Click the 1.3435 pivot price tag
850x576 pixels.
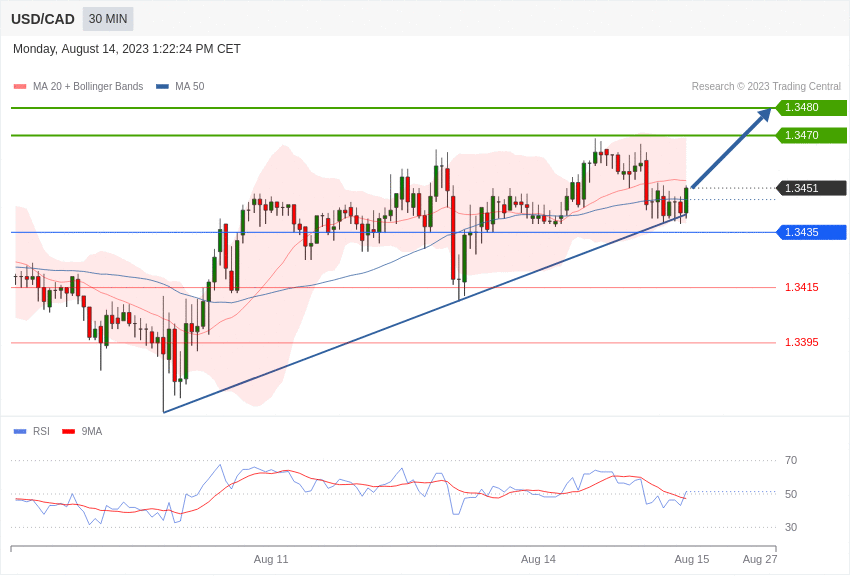tap(812, 232)
